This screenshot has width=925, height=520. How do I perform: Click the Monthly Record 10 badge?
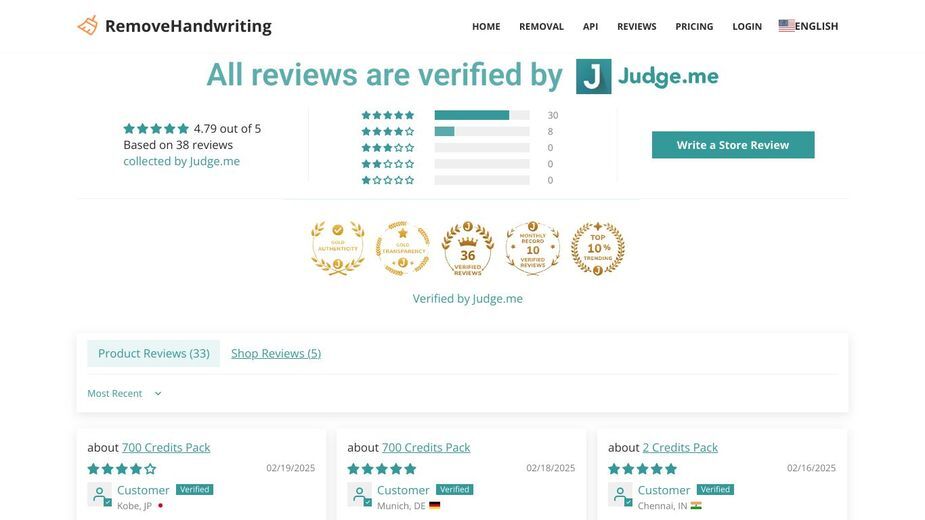coord(533,248)
